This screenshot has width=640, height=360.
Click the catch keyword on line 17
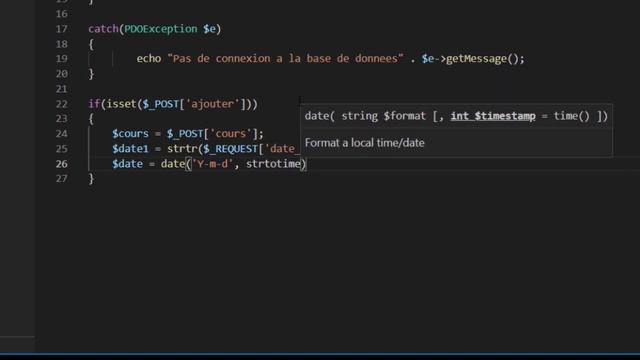[x=103, y=29]
